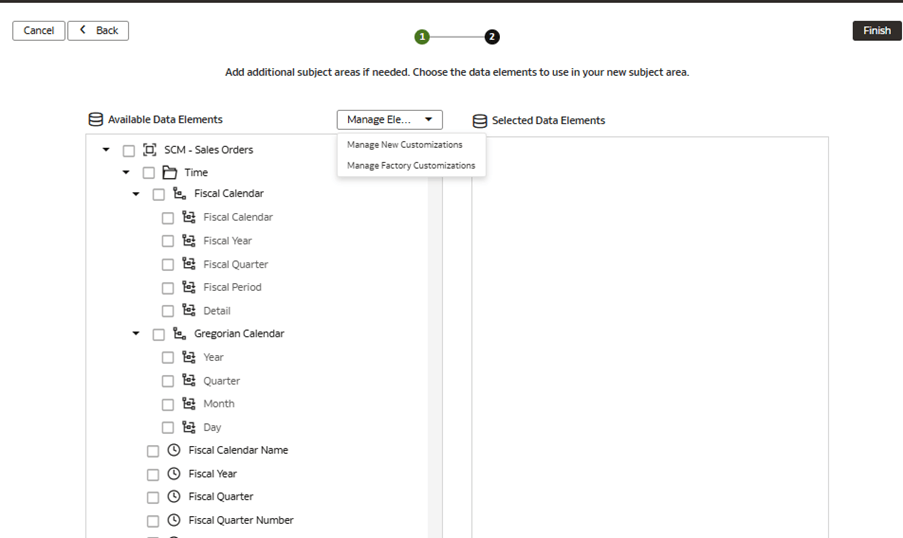
Task: Tick the Fiscal Period checkbox
Action: click(x=168, y=288)
